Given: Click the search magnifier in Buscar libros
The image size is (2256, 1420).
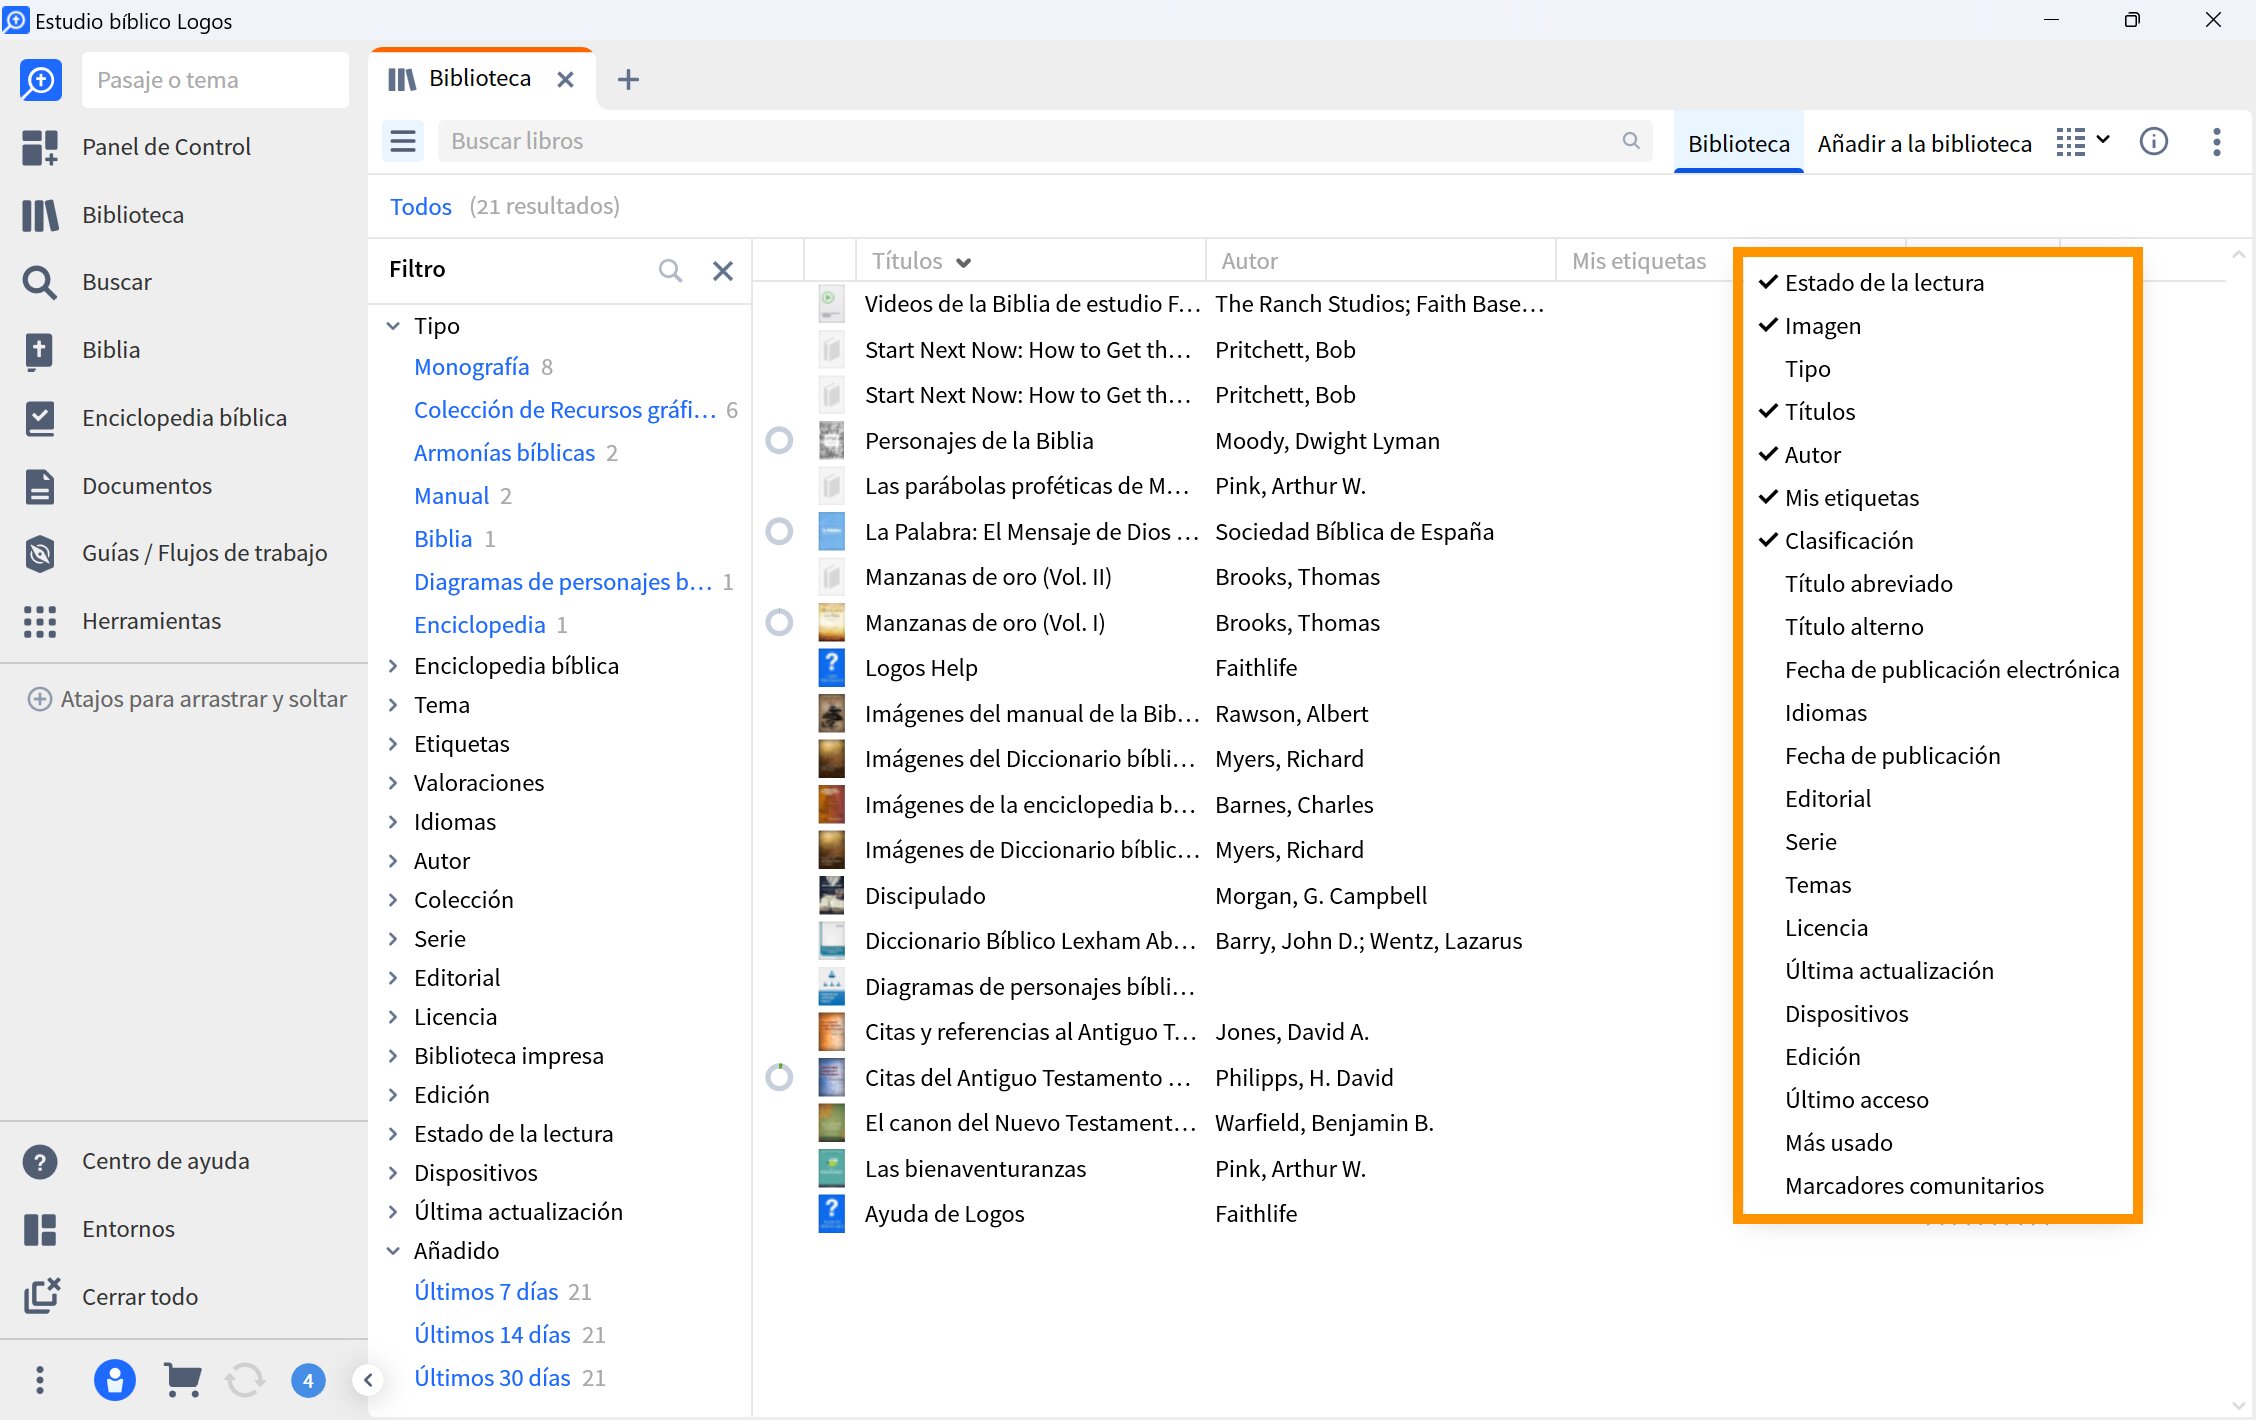Looking at the screenshot, I should [x=1631, y=141].
